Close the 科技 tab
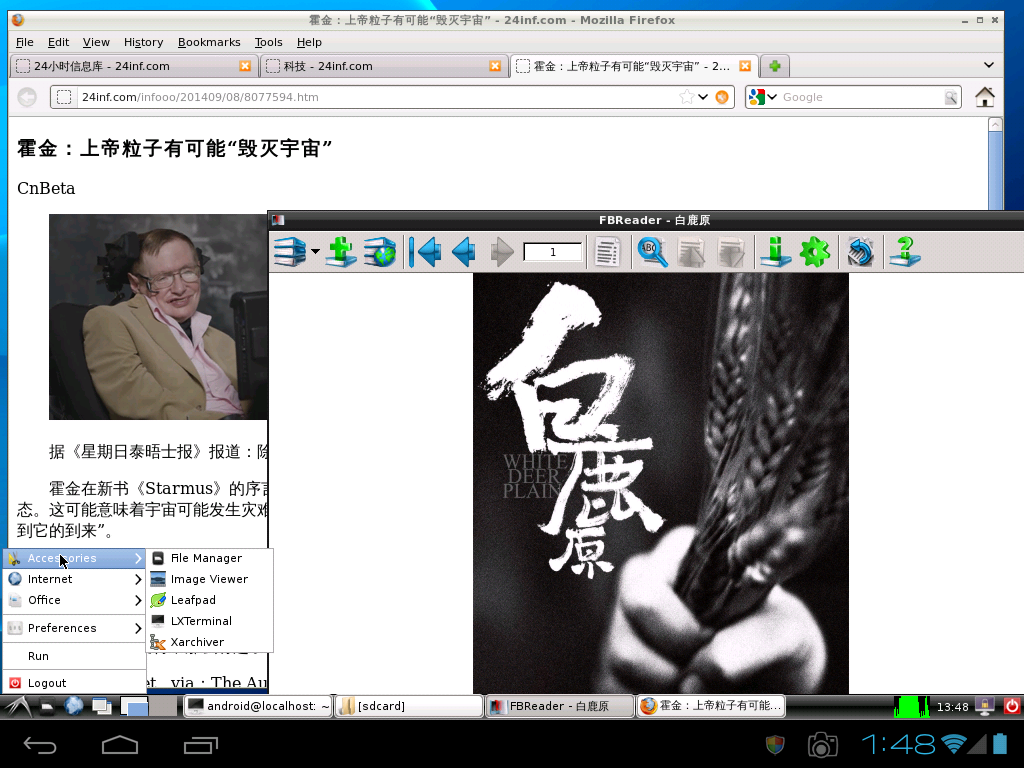This screenshot has height=768, width=1024. tap(495, 66)
